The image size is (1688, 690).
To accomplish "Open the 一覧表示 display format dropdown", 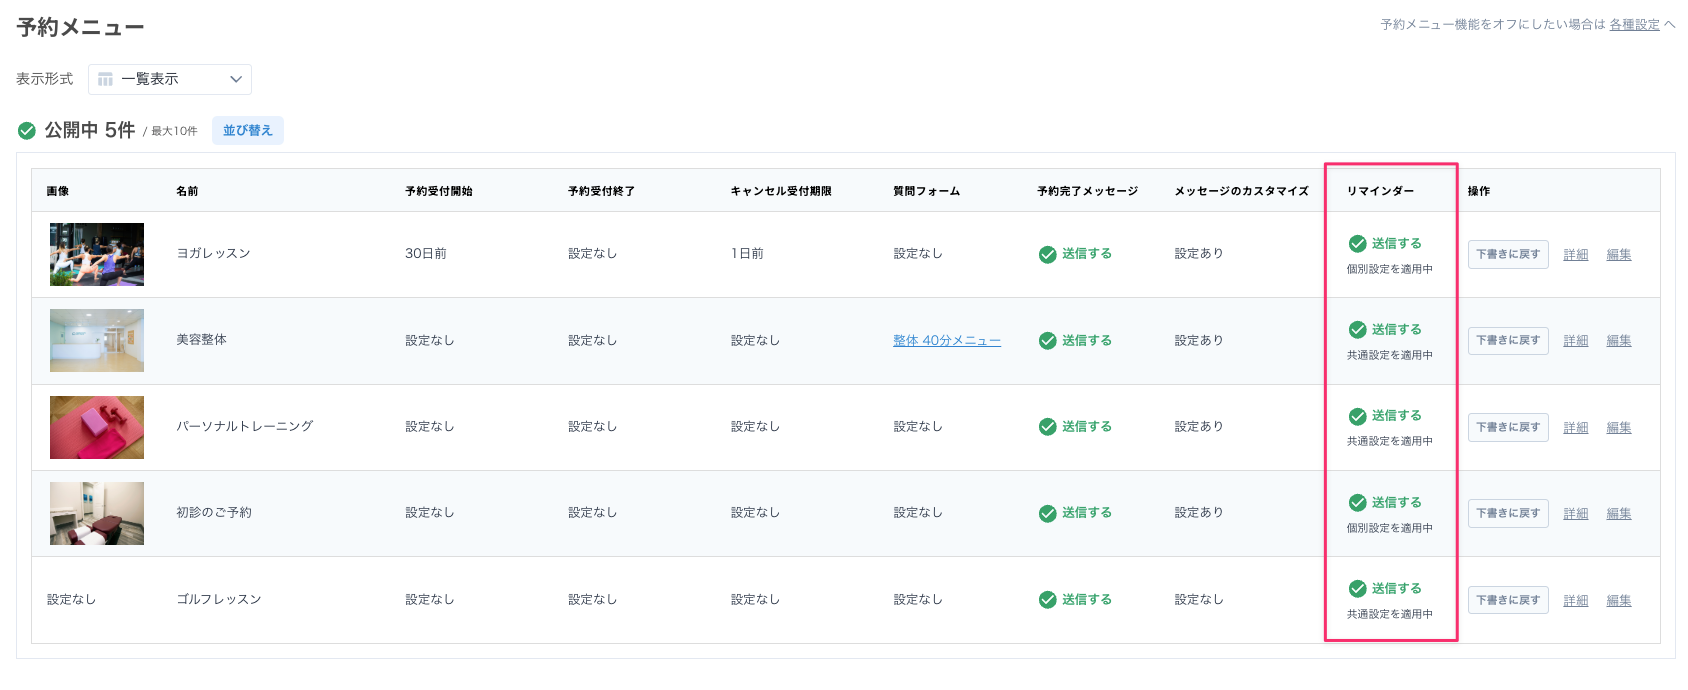I will [x=169, y=79].
